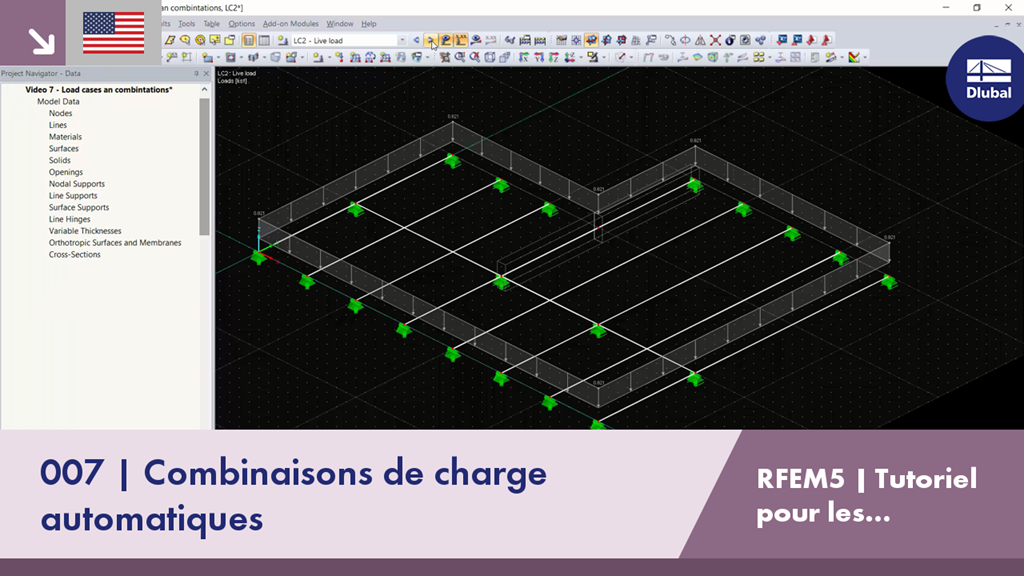The width and height of the screenshot is (1024, 576).
Task: Open the Window menu
Action: (340, 24)
